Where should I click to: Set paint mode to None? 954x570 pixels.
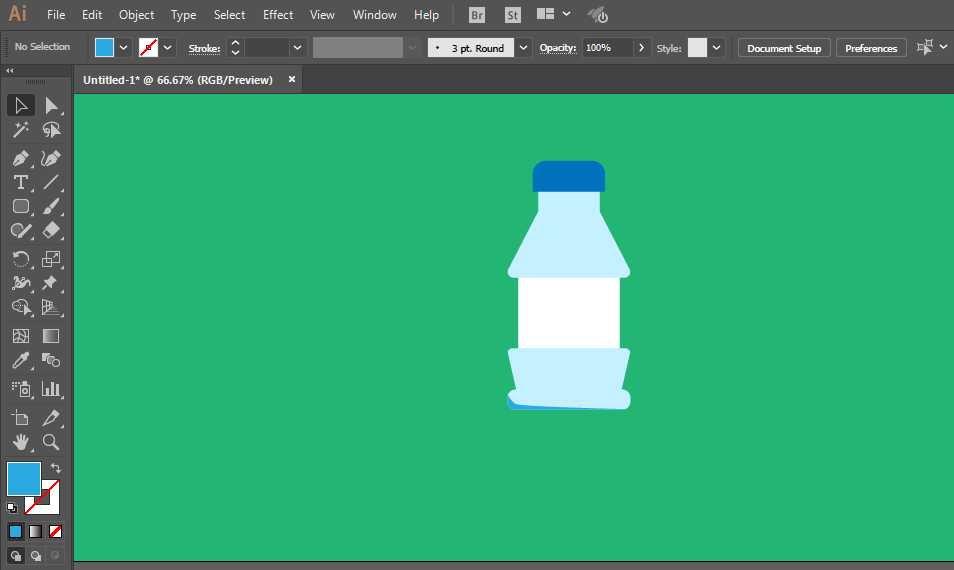click(56, 531)
